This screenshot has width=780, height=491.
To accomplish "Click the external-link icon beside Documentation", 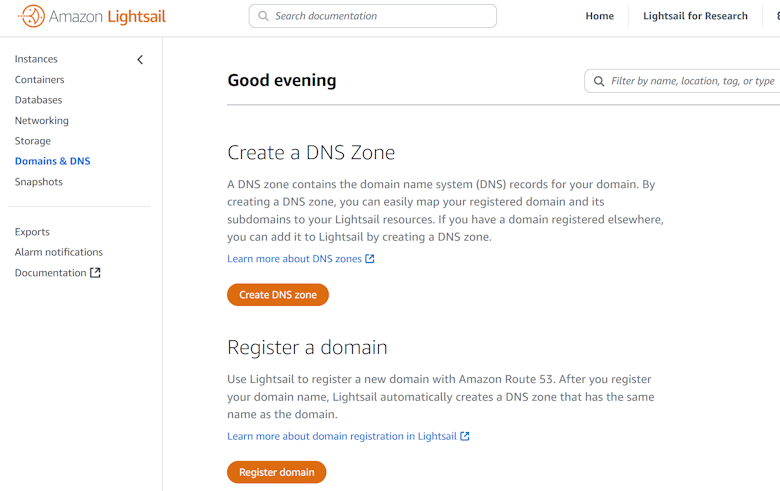I will [96, 273].
